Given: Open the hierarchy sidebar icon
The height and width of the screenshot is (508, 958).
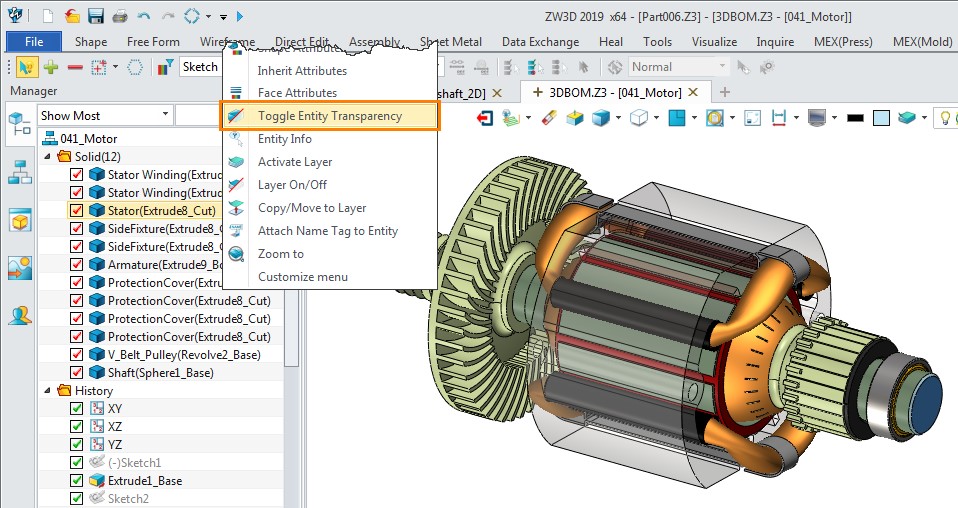Looking at the screenshot, I should click(x=20, y=172).
